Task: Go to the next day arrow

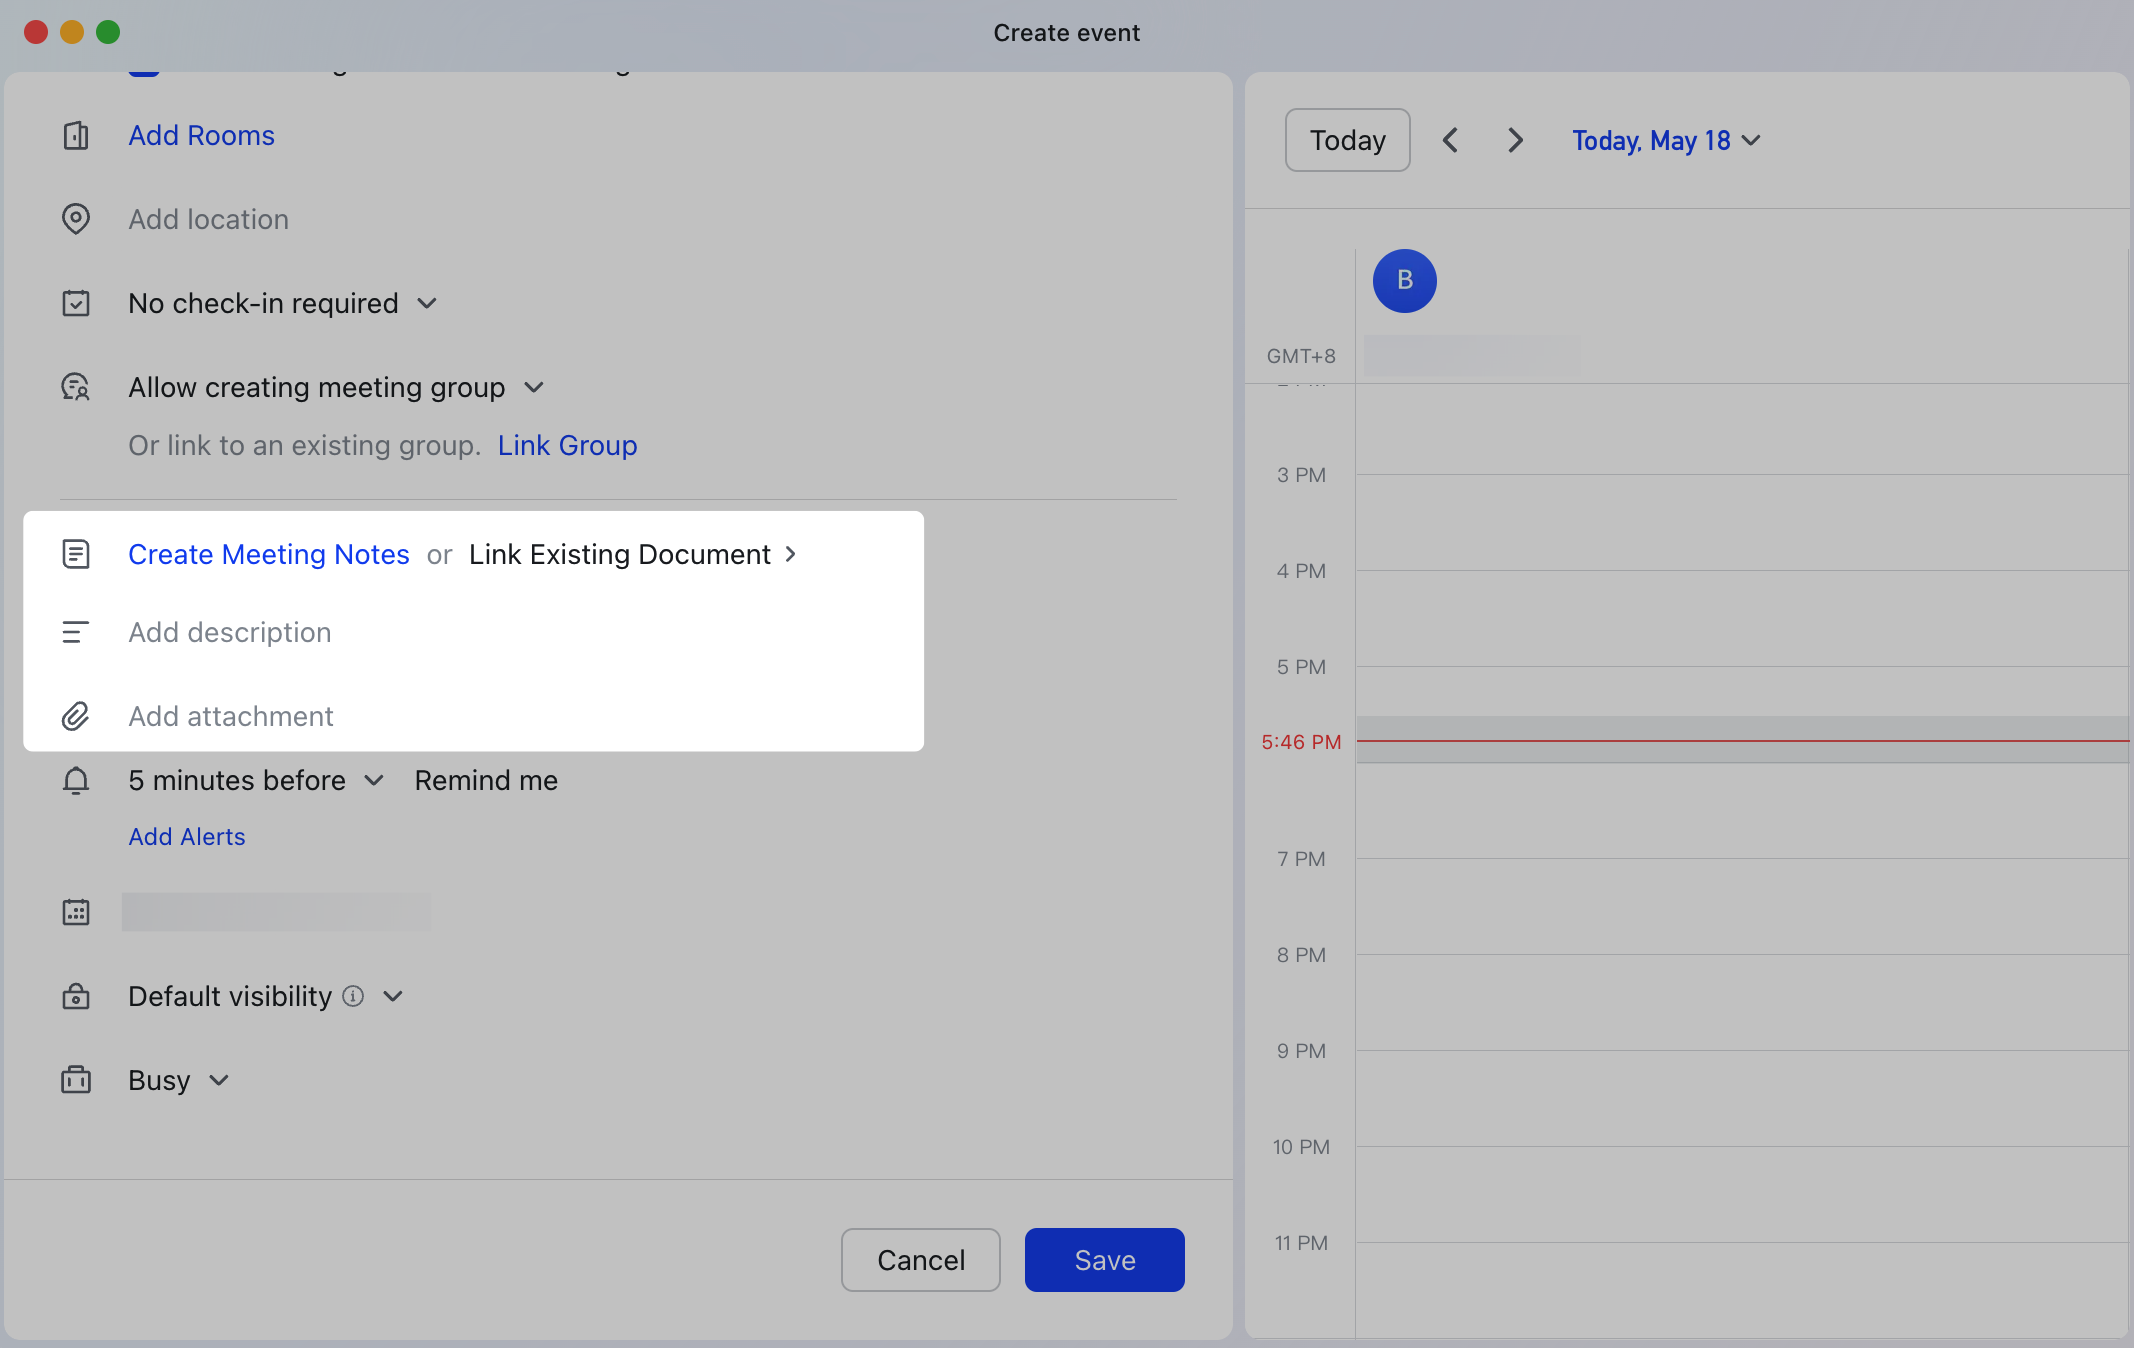Action: tap(1515, 140)
